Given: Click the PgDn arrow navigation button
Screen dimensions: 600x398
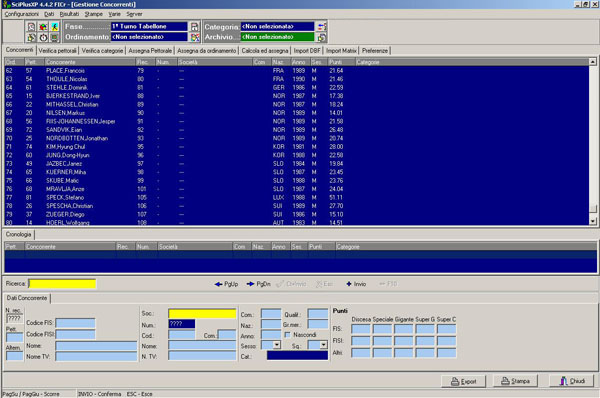Looking at the screenshot, I should pos(259,284).
